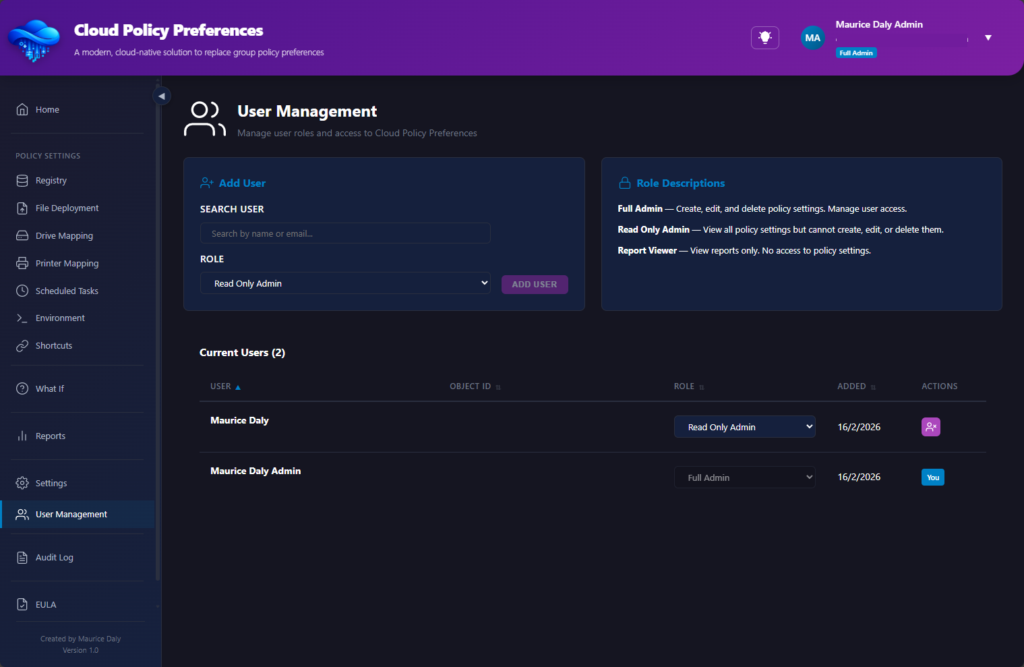Change Maurice Daly's Read Only Admin role dropdown

tap(744, 427)
